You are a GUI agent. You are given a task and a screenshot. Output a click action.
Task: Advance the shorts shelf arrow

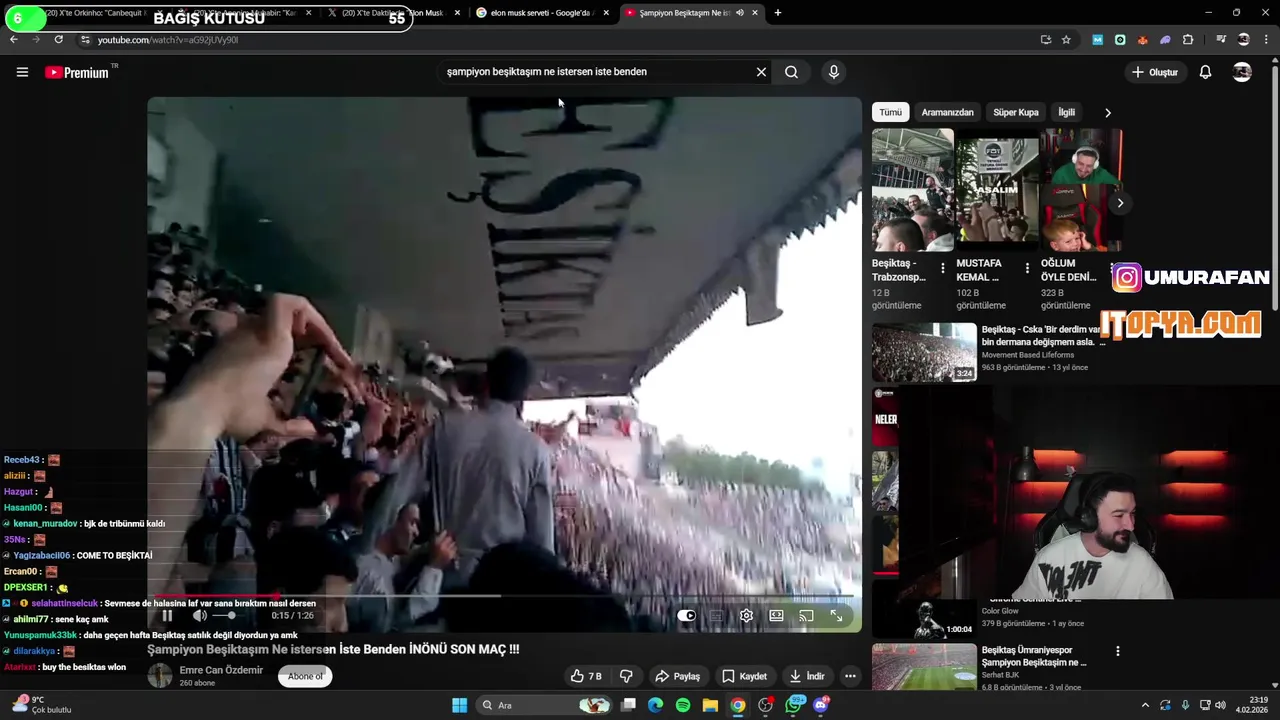click(x=1120, y=203)
